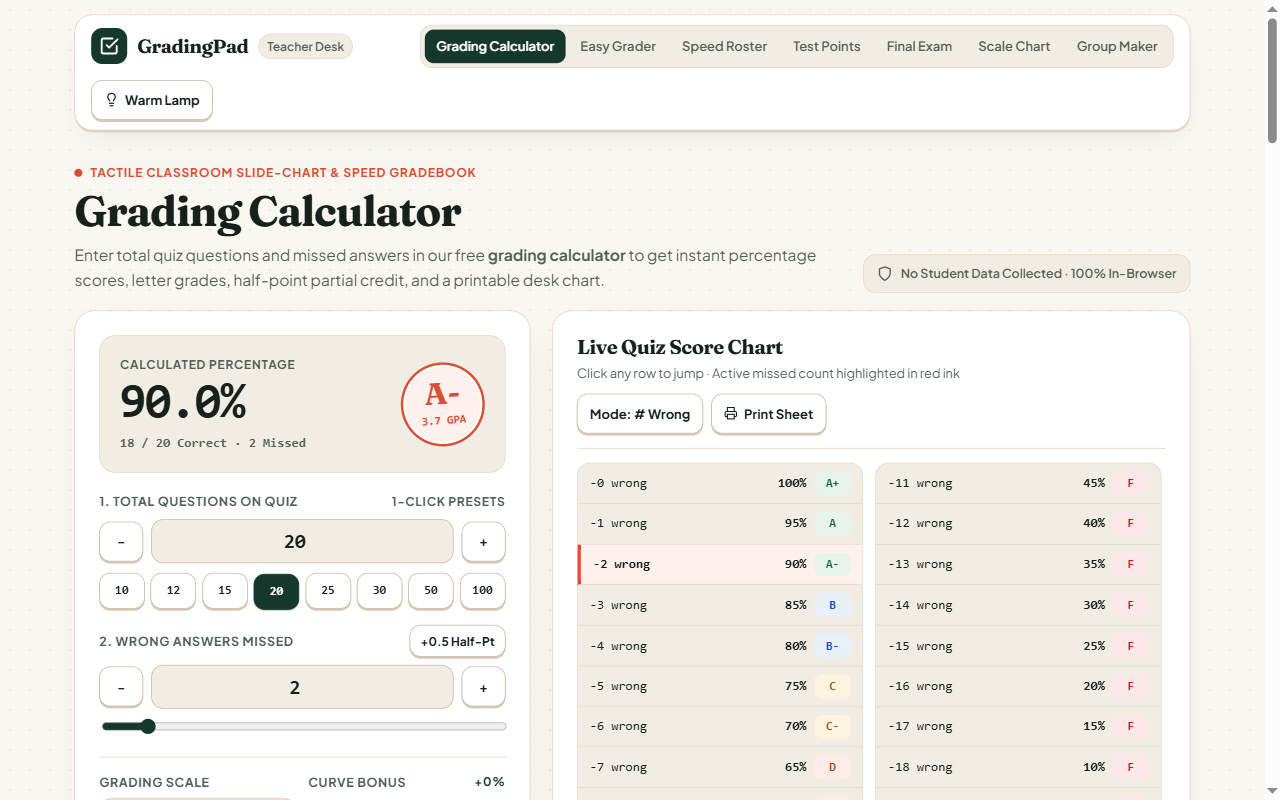Choose the 25 questions preset
Screen dimensions: 1280x800
[328, 591]
